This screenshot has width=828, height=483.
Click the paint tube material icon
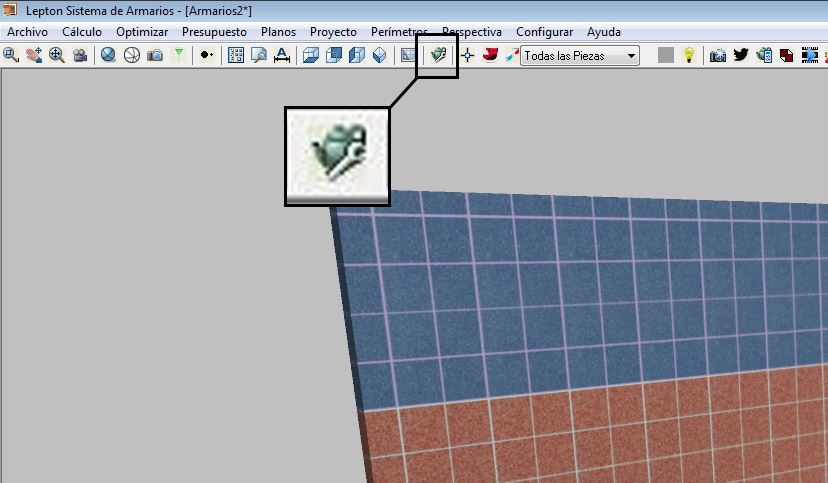[511, 55]
